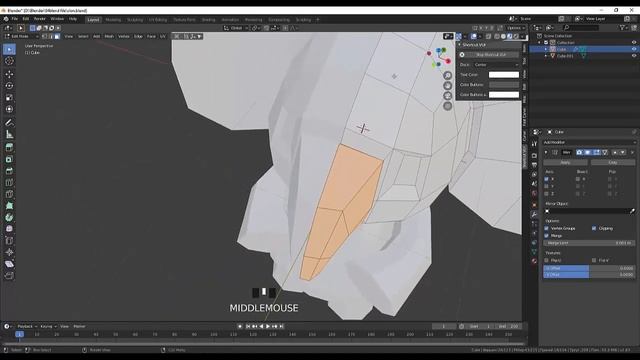This screenshot has width=640, height=360.
Task: Click the Text Color swatch
Action: (x=504, y=75)
